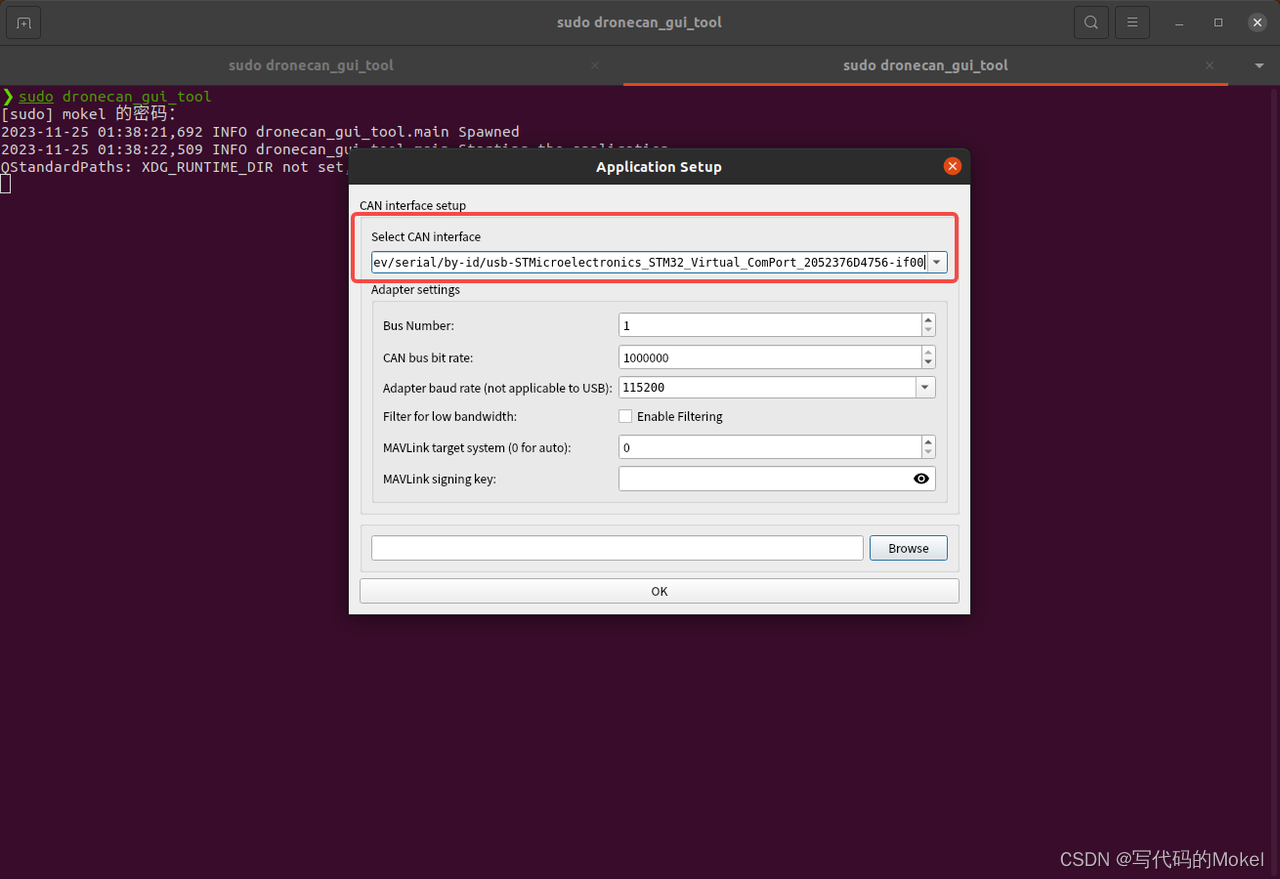Expand the terminal tab list chevron
The width and height of the screenshot is (1280, 879).
tap(1258, 65)
